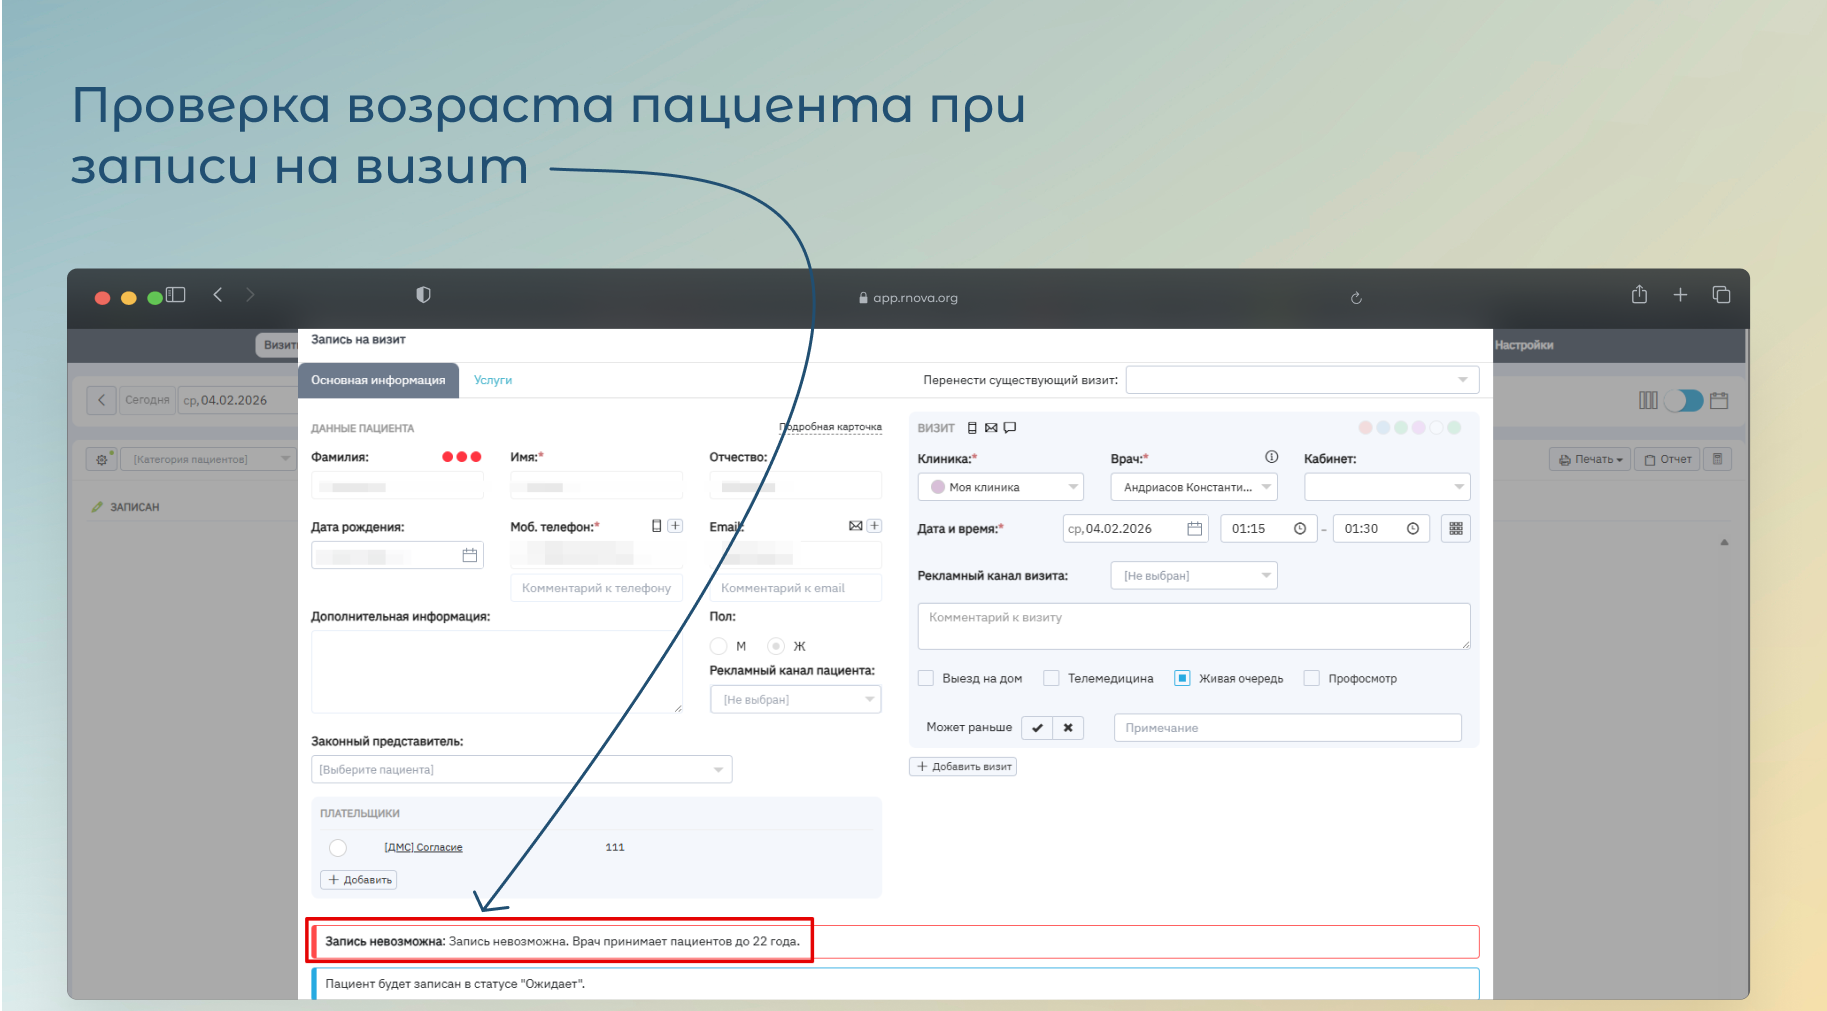
Task: Click the browser page reload icon
Action: tap(1356, 298)
